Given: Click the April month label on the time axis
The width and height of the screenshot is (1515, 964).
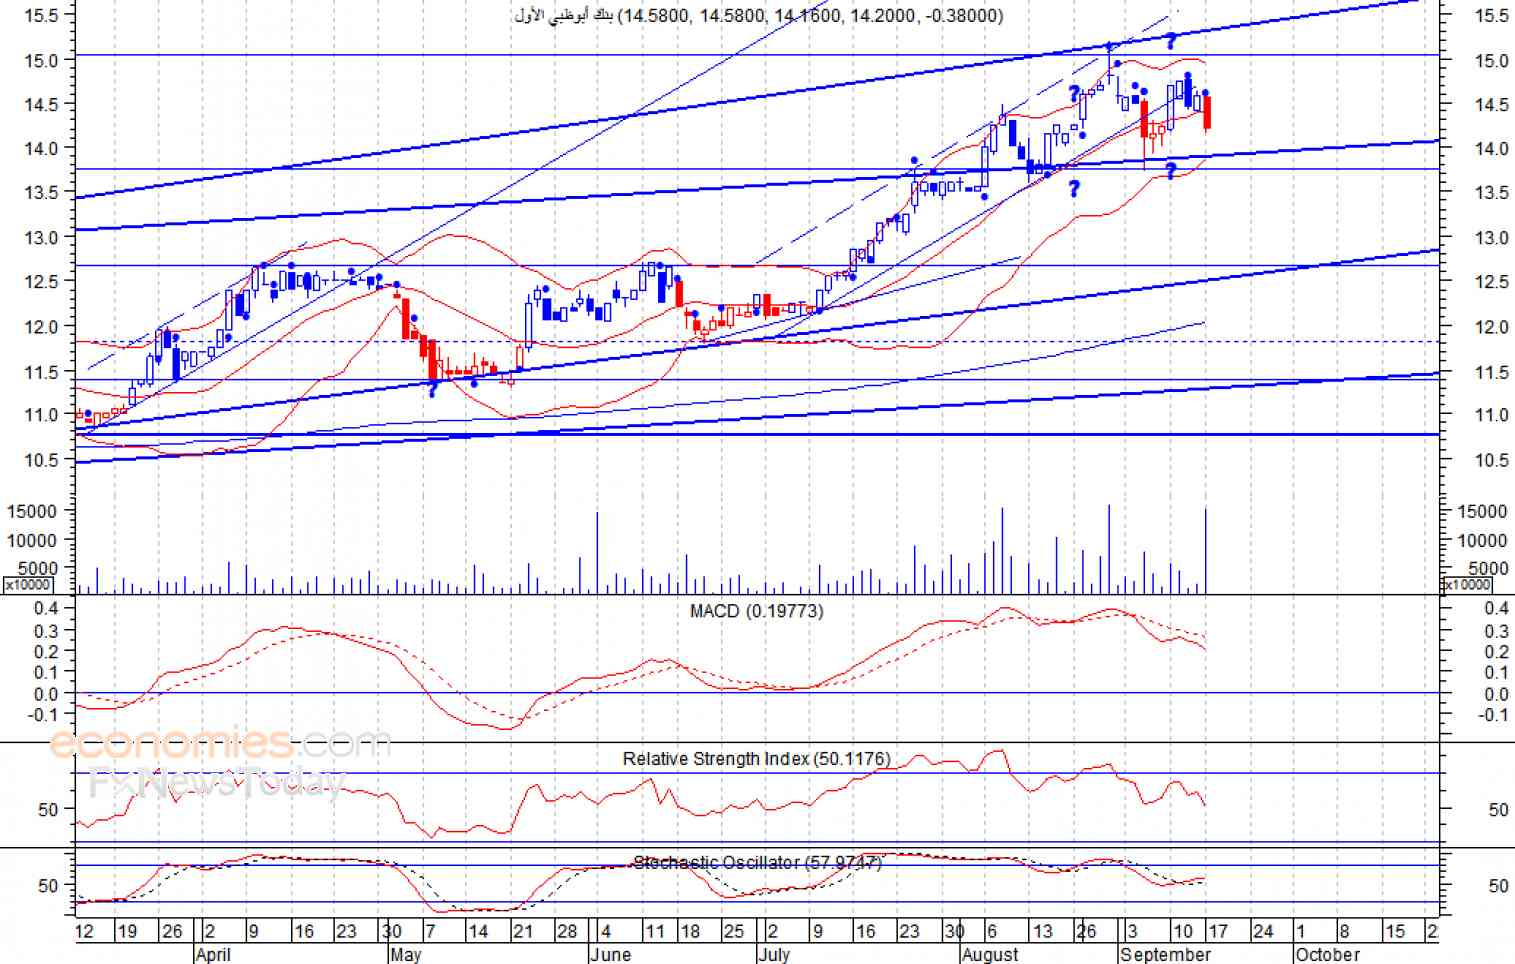Looking at the screenshot, I should click(x=213, y=955).
